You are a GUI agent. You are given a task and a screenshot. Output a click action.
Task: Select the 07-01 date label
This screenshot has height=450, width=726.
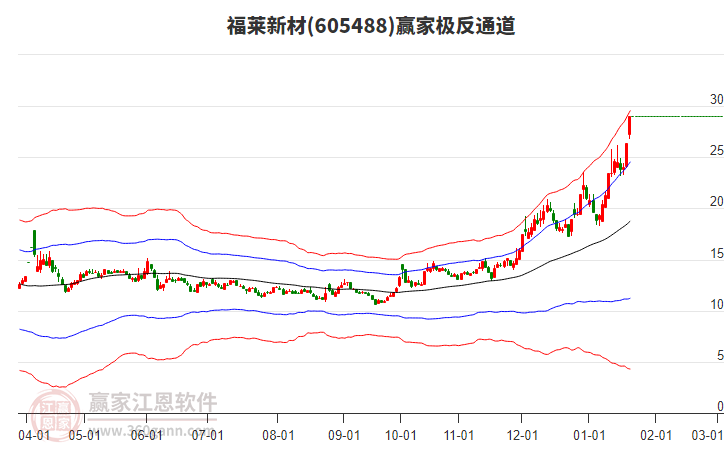pos(207,436)
